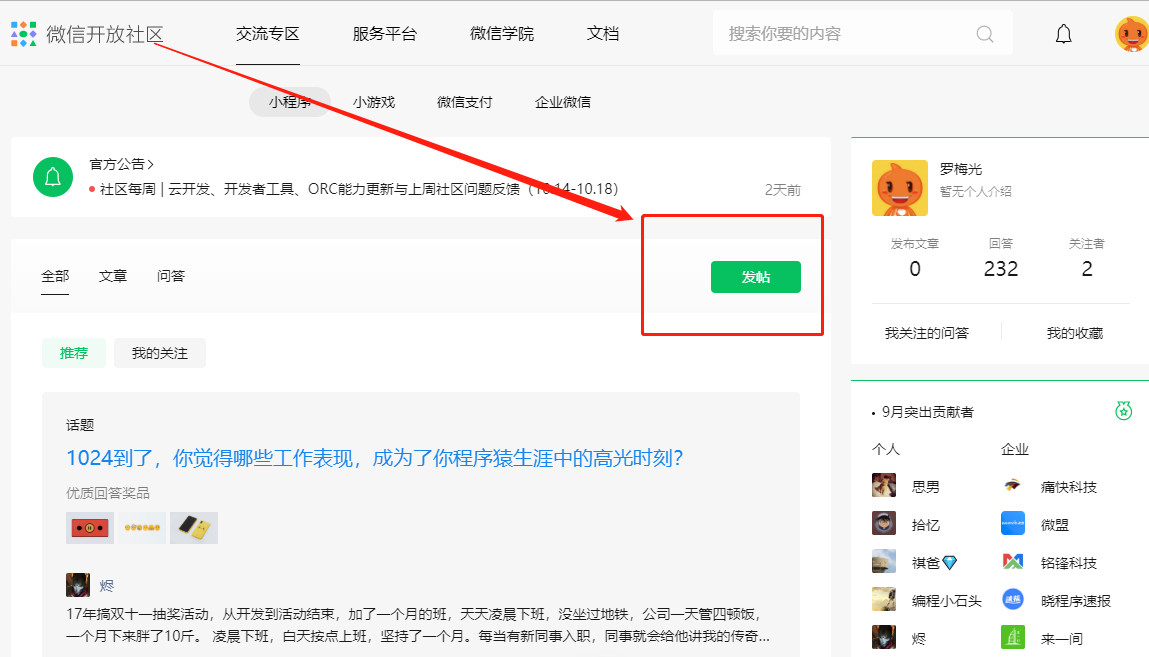Click the 微信开放社区 site title
The image size is (1149, 657).
pos(105,34)
